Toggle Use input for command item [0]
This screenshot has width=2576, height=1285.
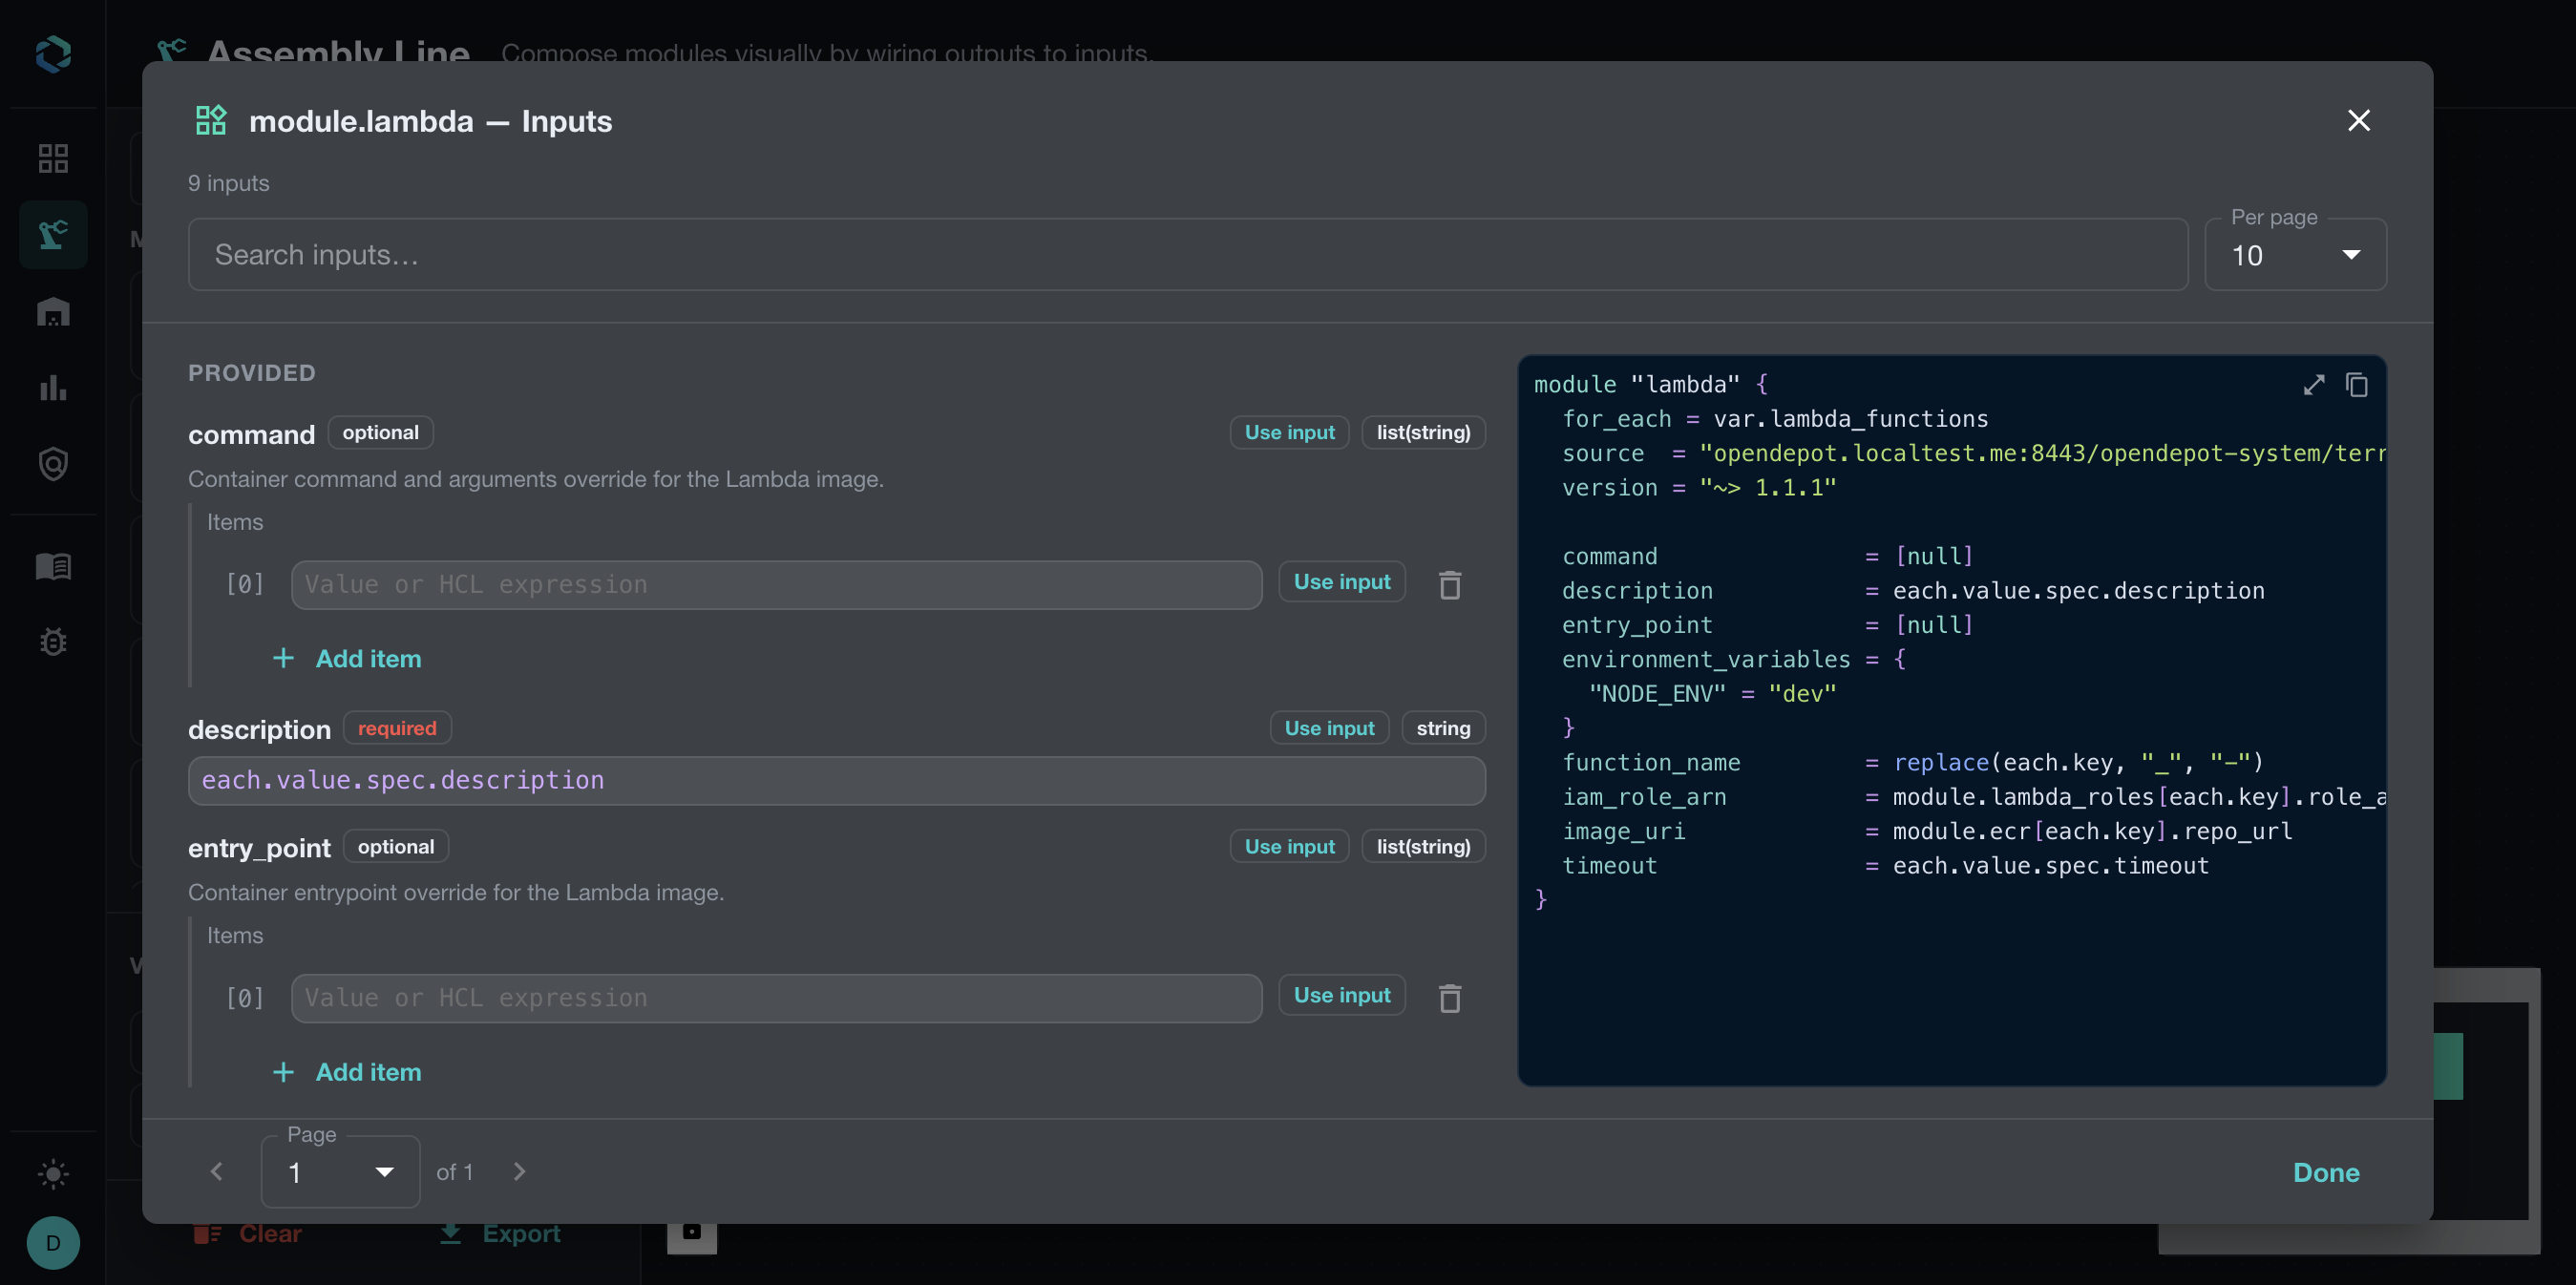[x=1341, y=582]
